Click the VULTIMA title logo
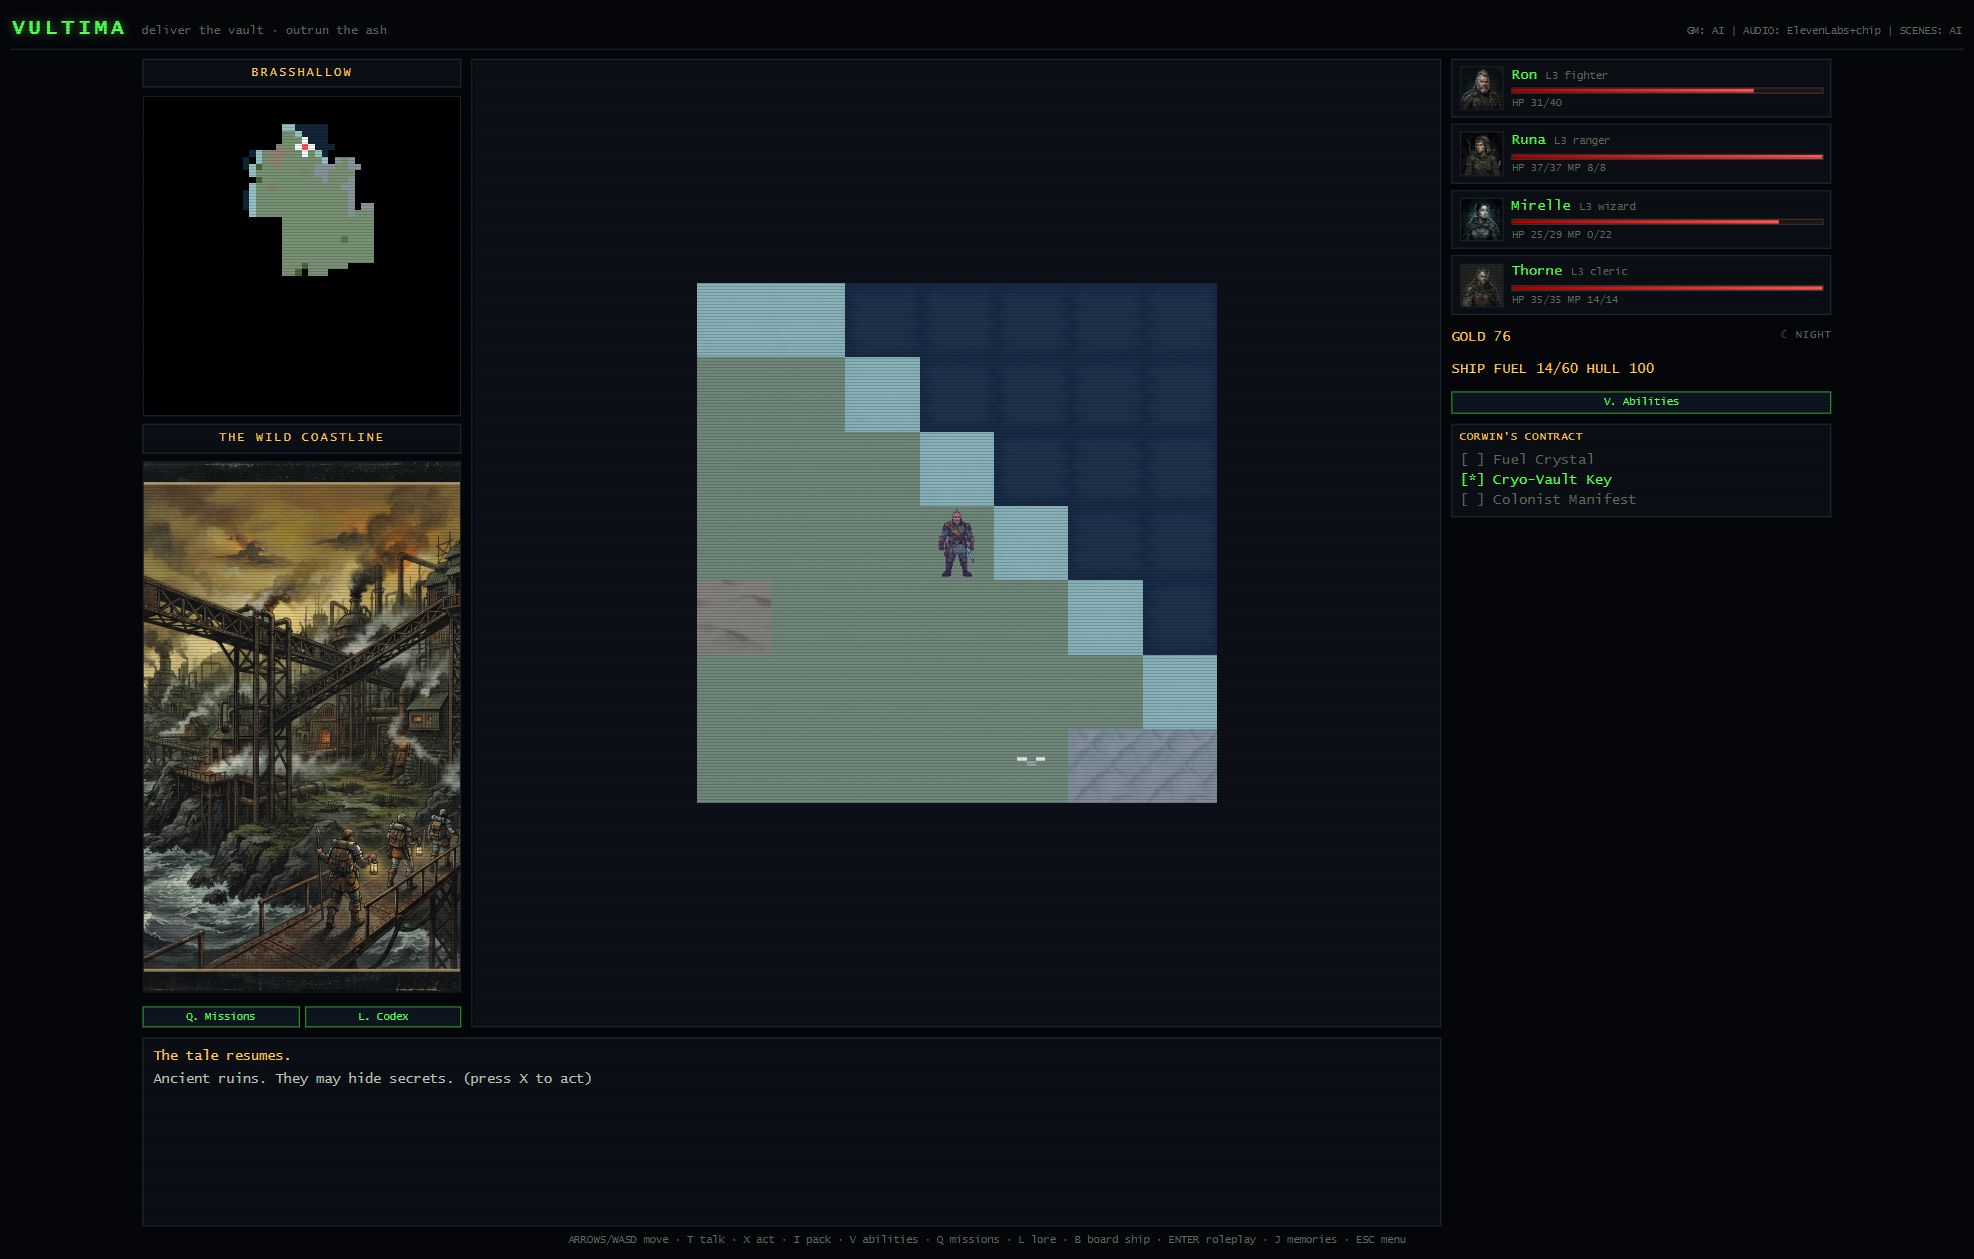 click(x=69, y=28)
